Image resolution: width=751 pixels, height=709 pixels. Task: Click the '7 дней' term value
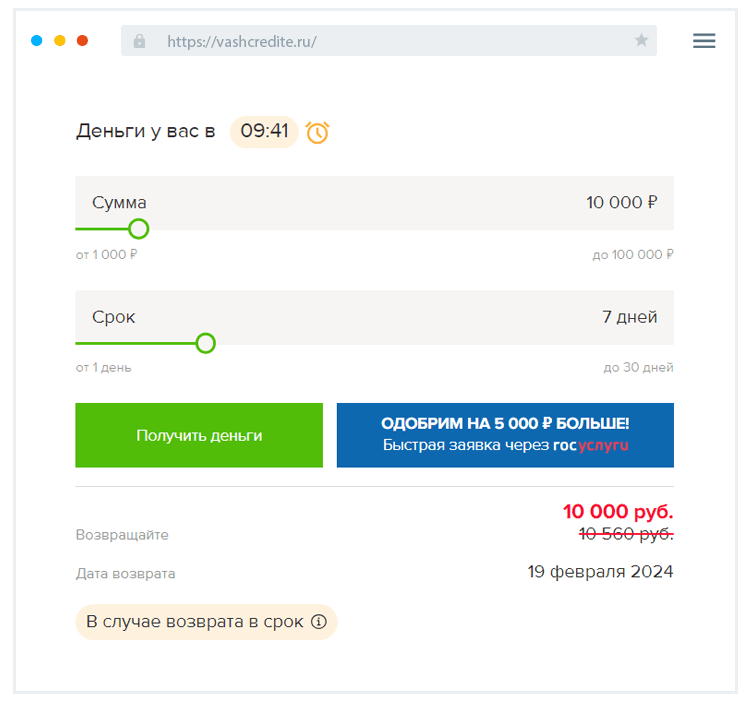(629, 317)
